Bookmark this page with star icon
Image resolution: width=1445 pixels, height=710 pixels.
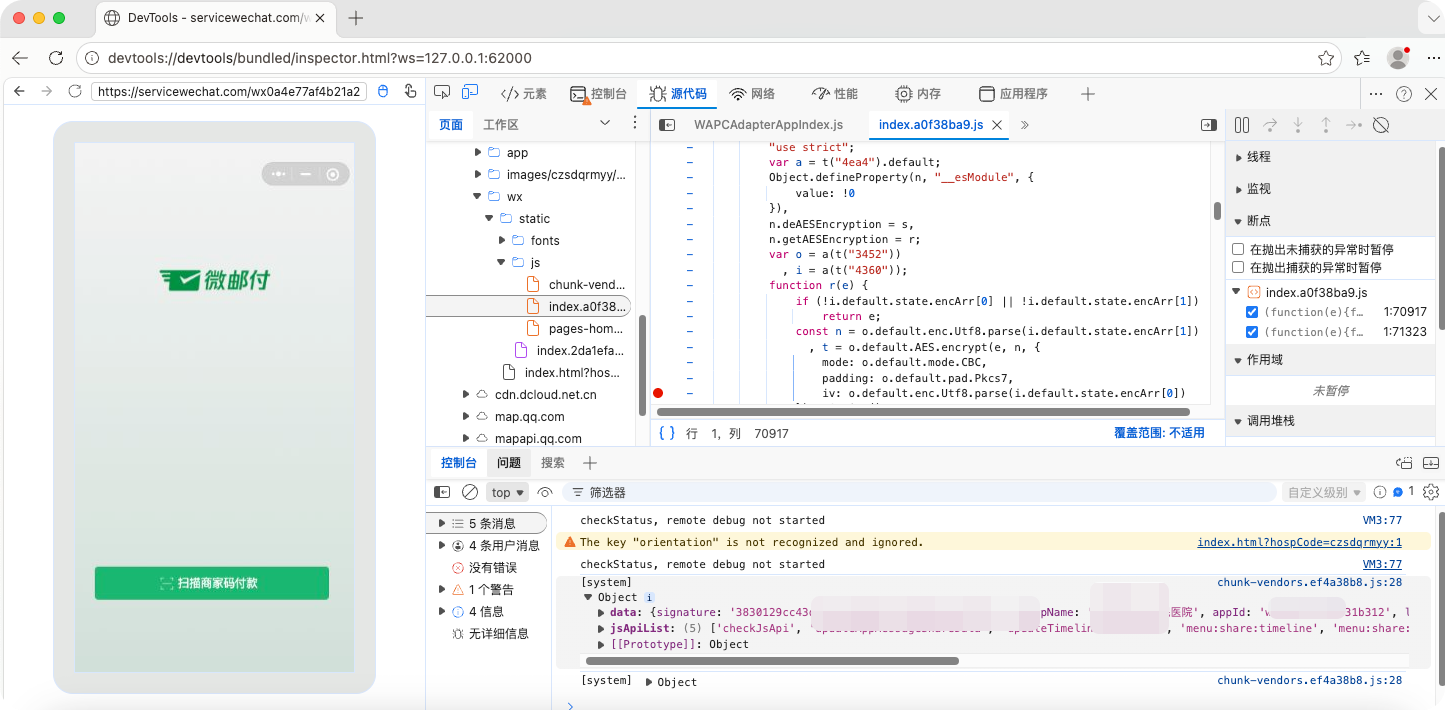[1326, 58]
